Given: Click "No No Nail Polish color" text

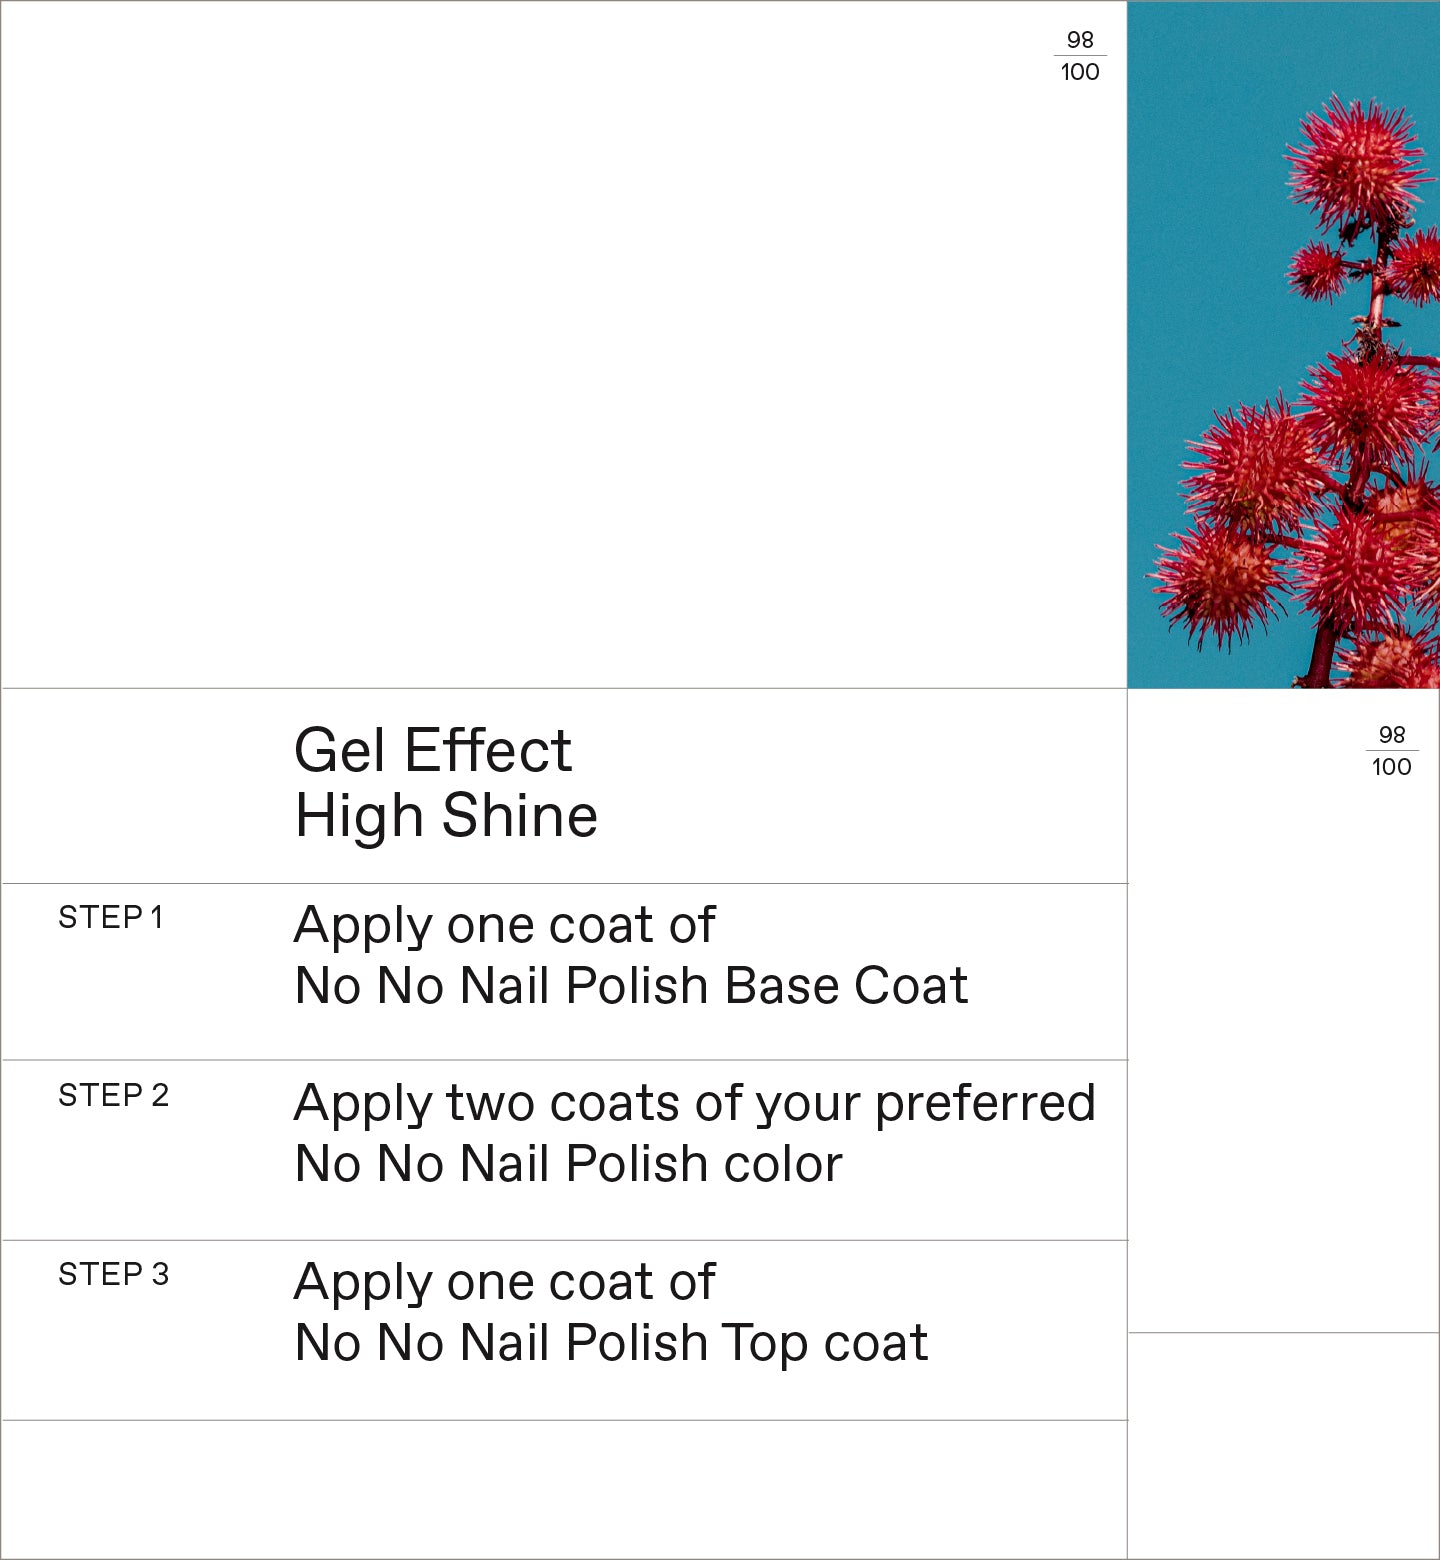Looking at the screenshot, I should (x=568, y=1164).
